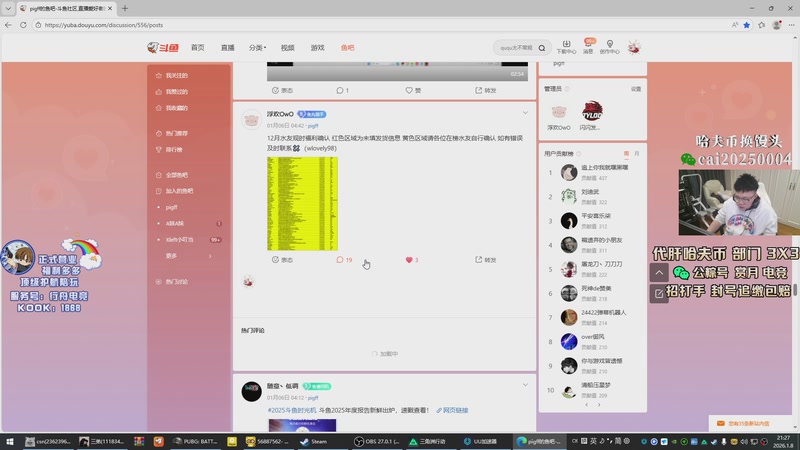The image size is (800, 450).
Task: Open the 下载中心 download center icon
Action: point(566,47)
